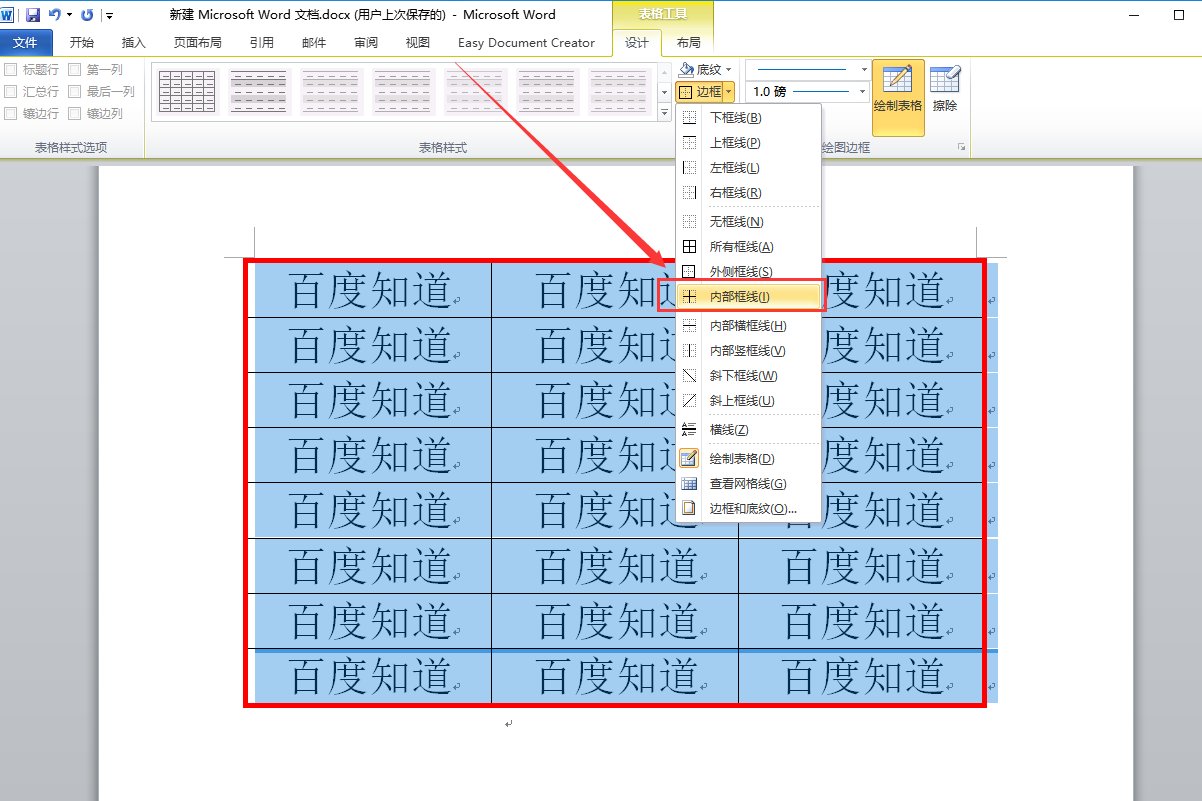1202x801 pixels.
Task: Click 边框和底纹 to open the dialog
Action: click(741, 508)
